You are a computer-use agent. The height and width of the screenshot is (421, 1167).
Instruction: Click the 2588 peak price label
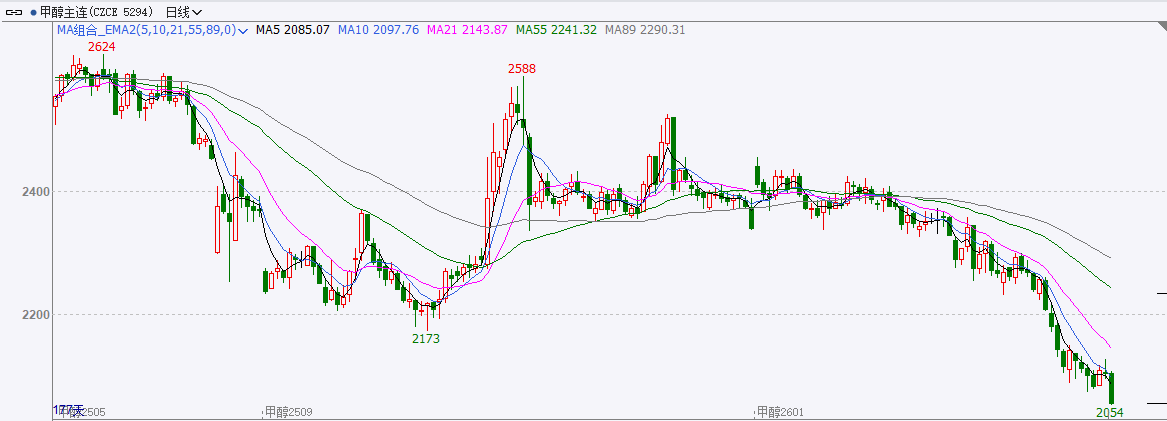click(521, 68)
